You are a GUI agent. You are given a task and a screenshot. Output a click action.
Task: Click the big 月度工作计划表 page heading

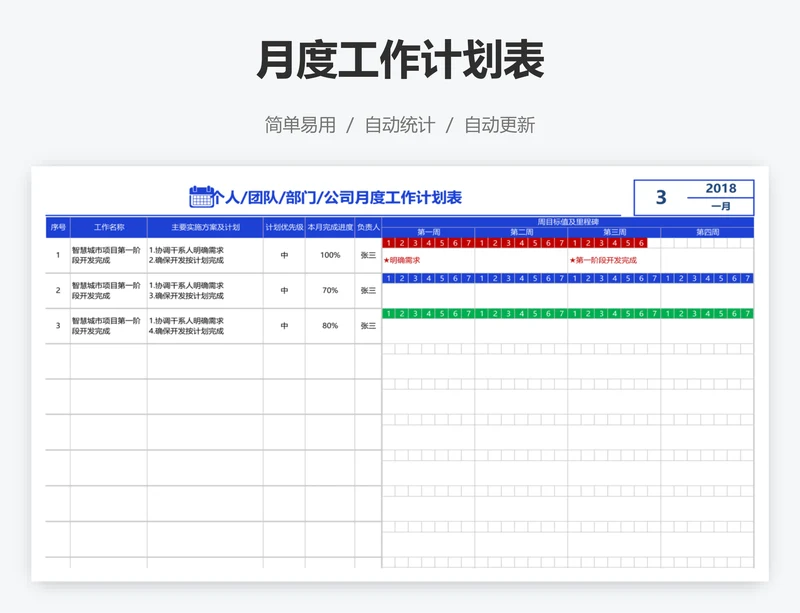tap(400, 60)
